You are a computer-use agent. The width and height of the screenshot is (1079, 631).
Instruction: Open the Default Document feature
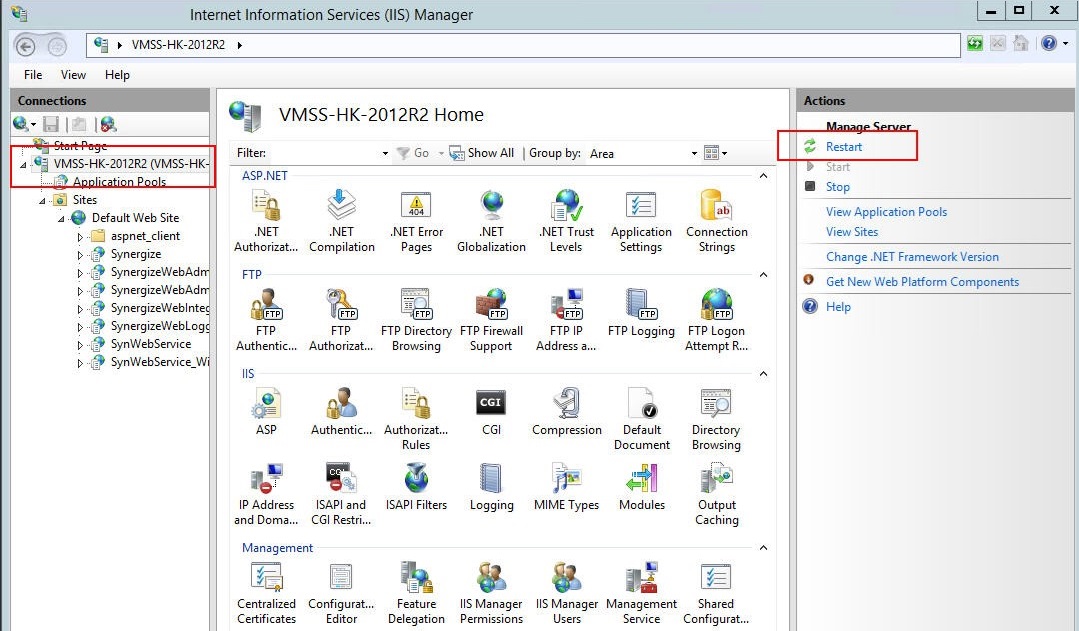(x=641, y=418)
